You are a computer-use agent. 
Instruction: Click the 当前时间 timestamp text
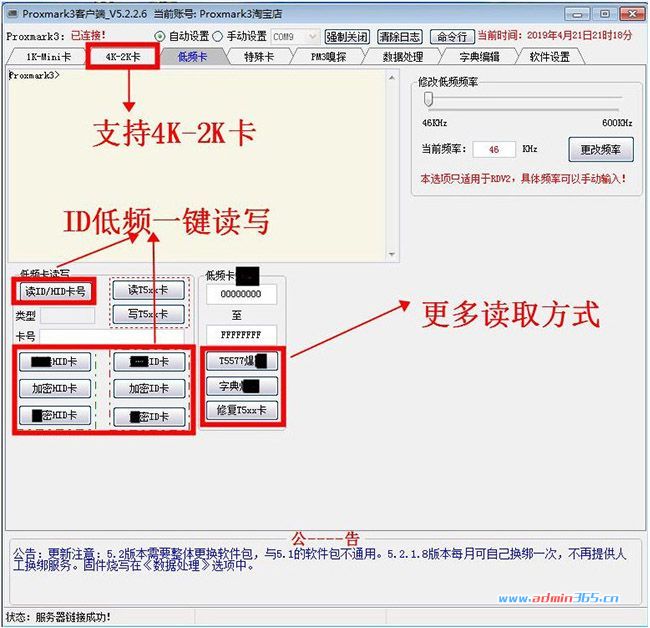[x=555, y=35]
